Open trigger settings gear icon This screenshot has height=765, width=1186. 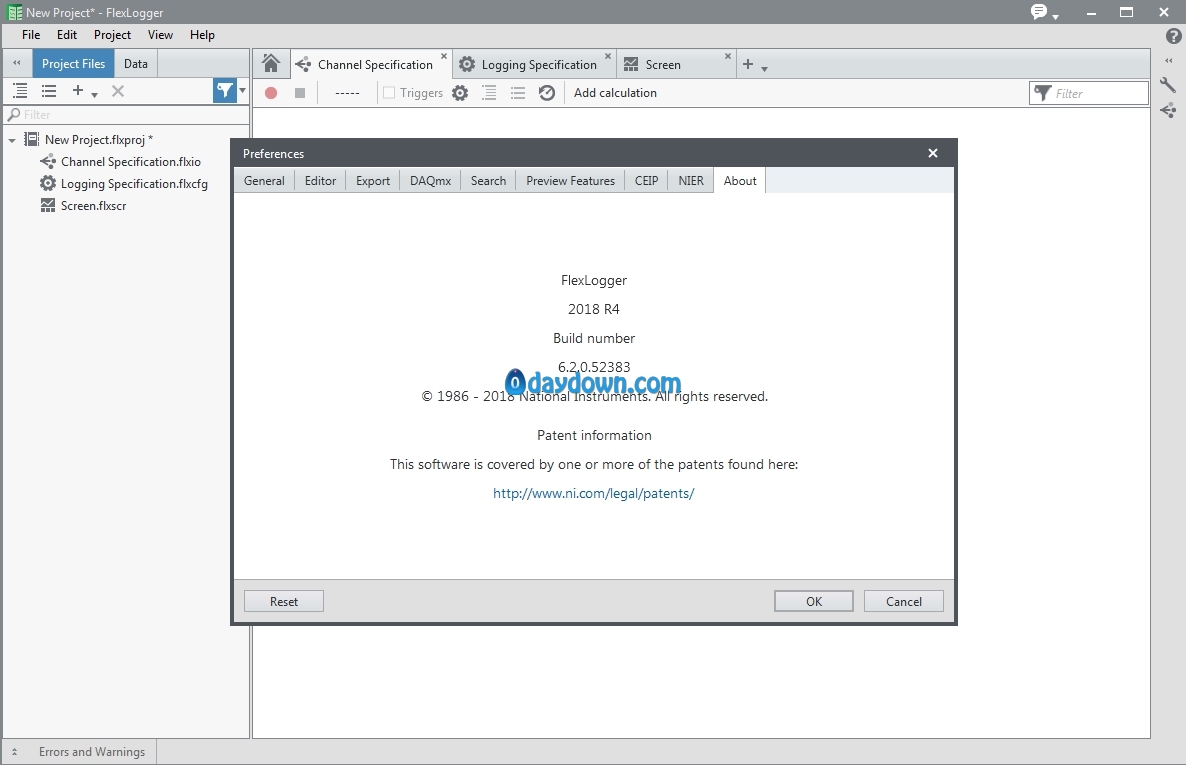click(460, 93)
